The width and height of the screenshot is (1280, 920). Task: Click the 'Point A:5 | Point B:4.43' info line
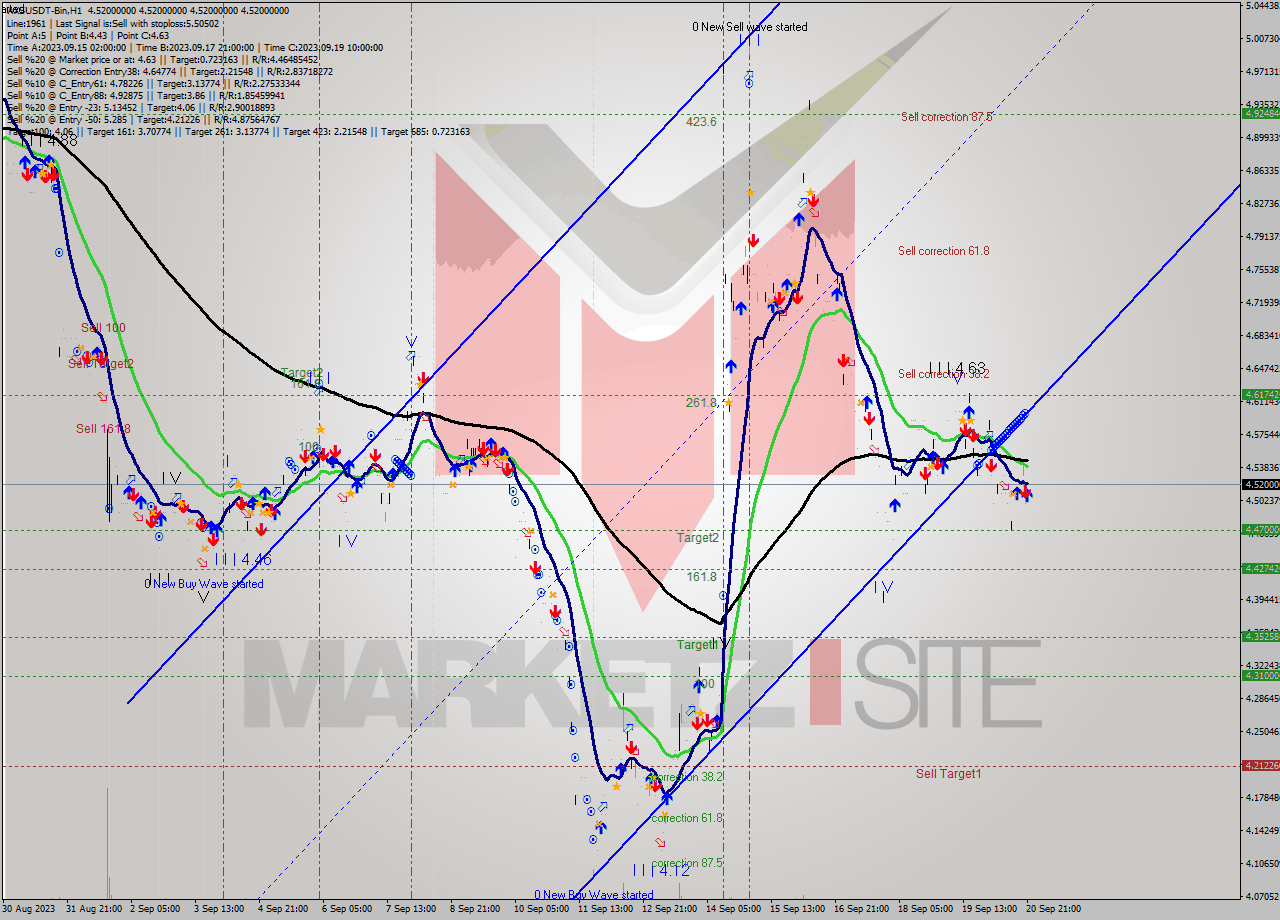click(x=87, y=35)
